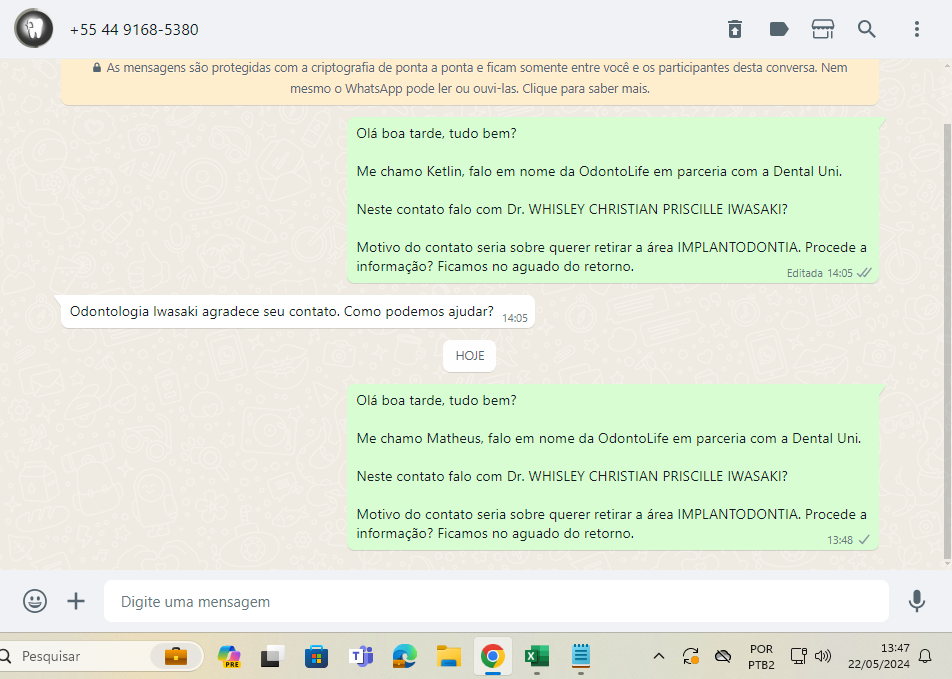The width and height of the screenshot is (952, 679).
Task: Click the HOJE date separator
Action: click(x=469, y=356)
